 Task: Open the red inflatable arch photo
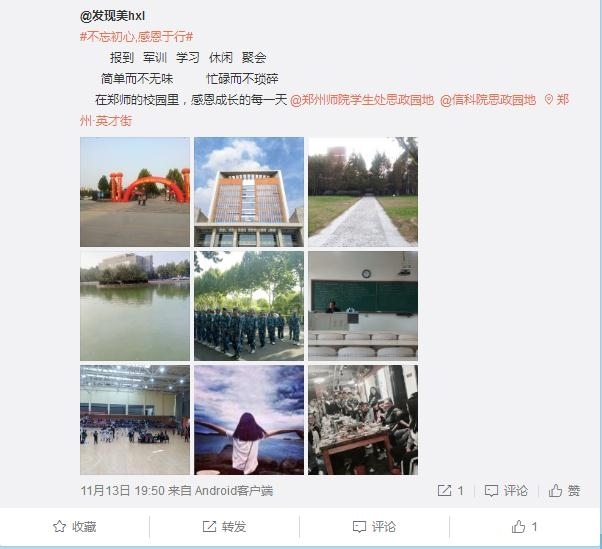(135, 192)
